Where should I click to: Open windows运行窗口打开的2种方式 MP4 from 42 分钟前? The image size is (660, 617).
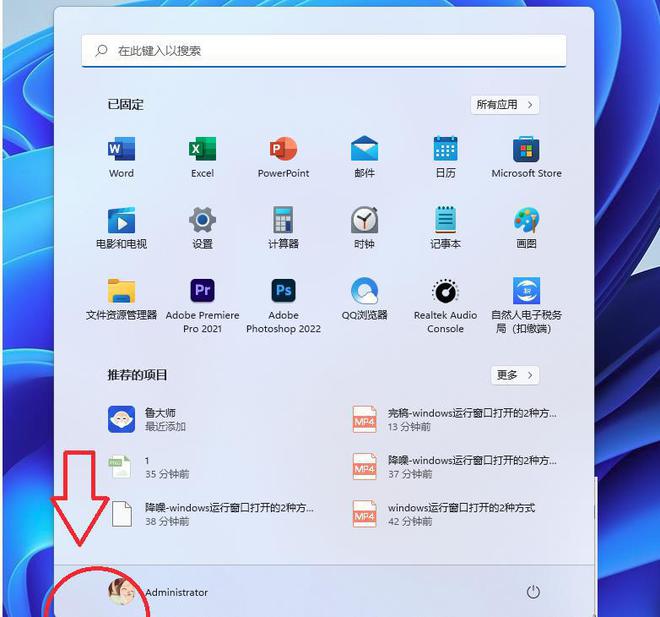tap(444, 514)
